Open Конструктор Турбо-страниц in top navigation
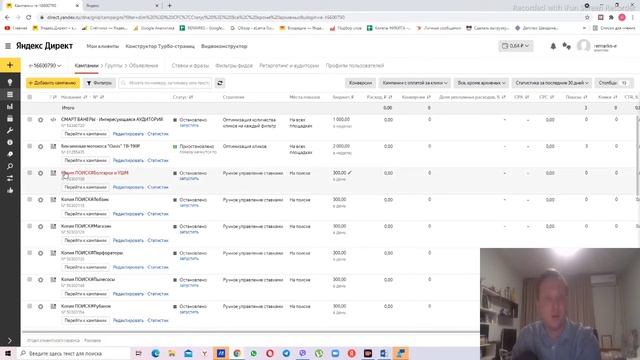This screenshot has height=360, width=640. 160,46
